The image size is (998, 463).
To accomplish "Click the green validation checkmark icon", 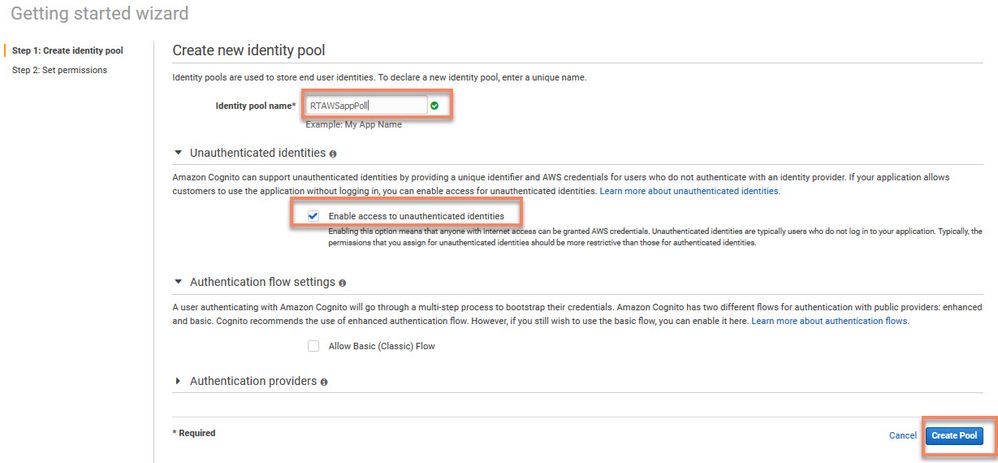I will point(434,105).
